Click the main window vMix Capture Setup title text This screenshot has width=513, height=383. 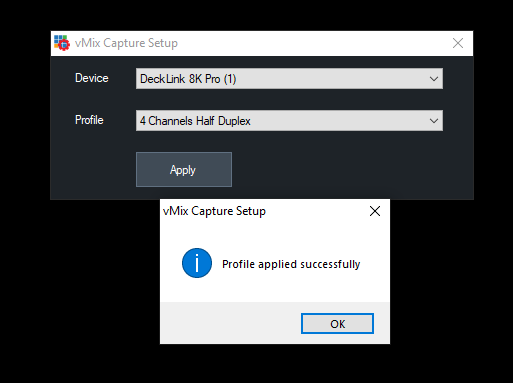126,43
